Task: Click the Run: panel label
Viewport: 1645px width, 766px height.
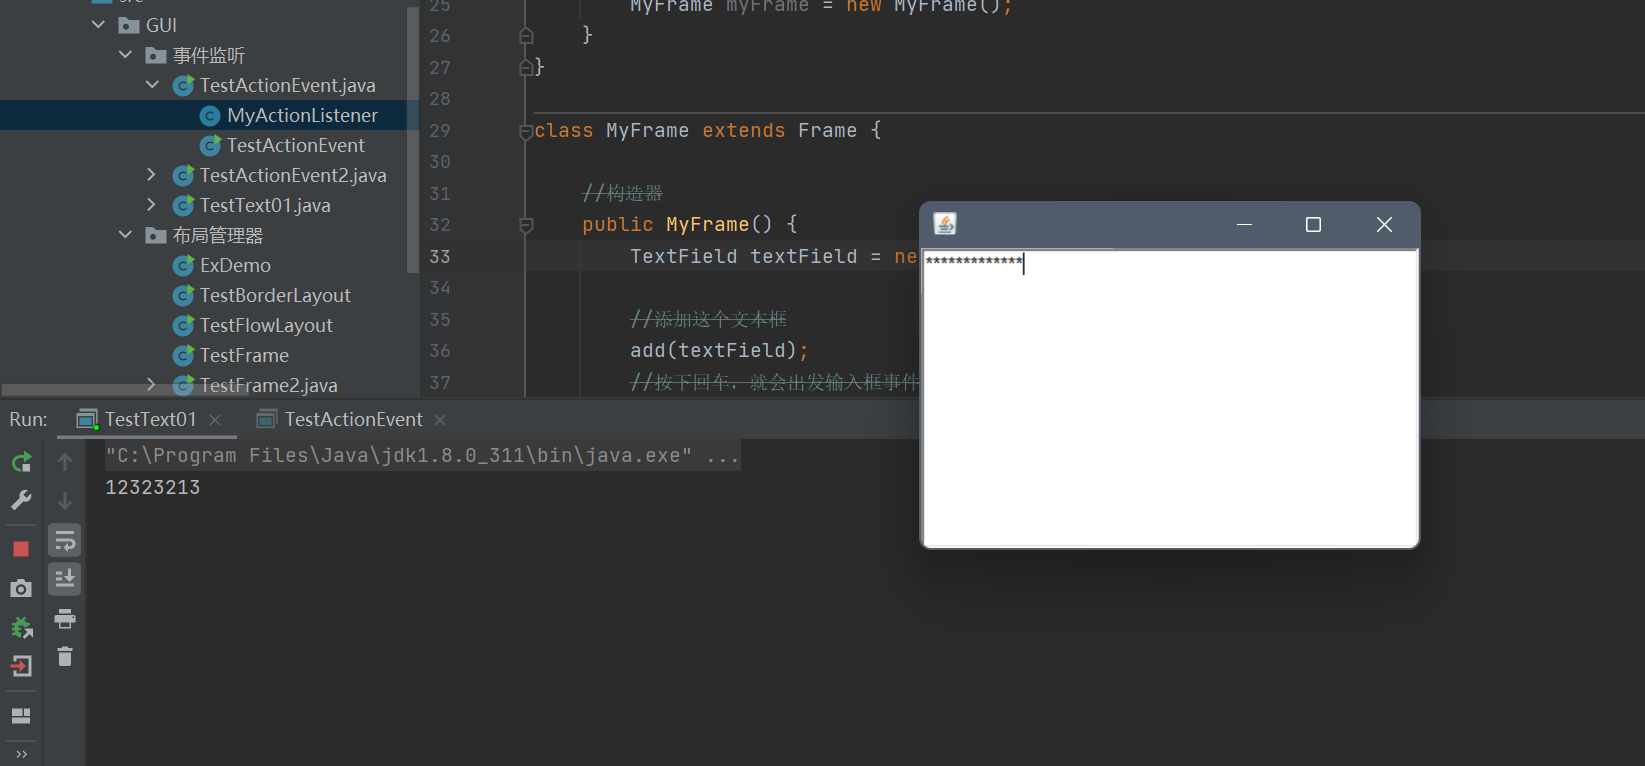Action: click(x=28, y=419)
